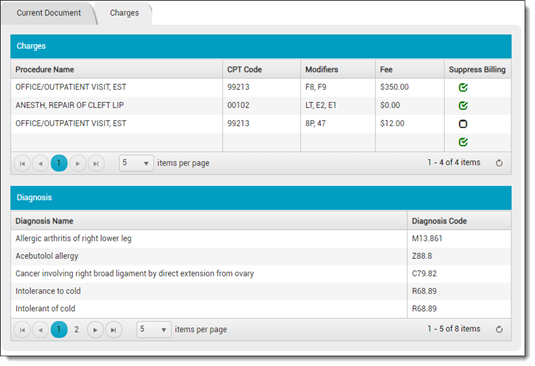Check Suppress Billing for $12.00 charge

[x=463, y=124]
